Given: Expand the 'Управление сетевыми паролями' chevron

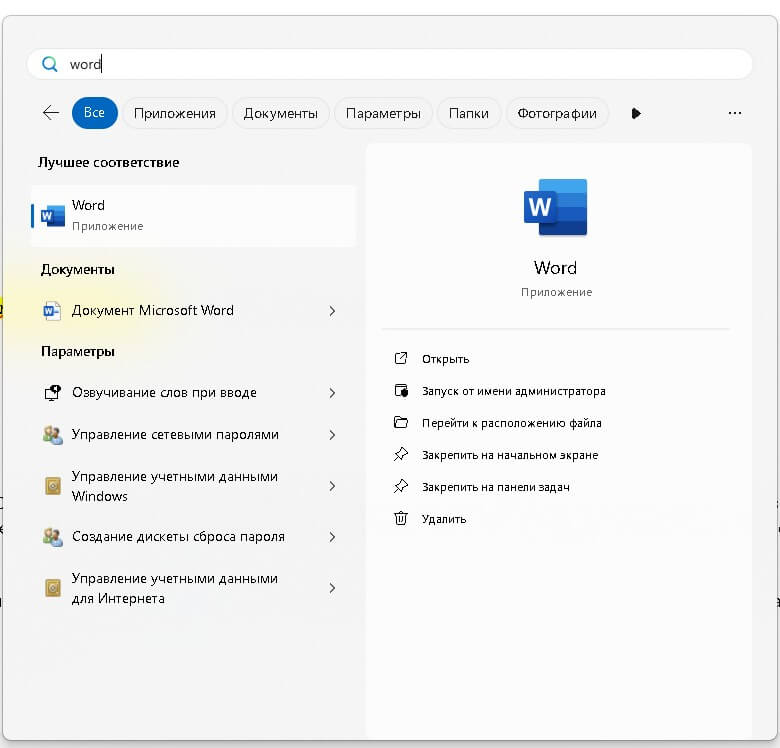Looking at the screenshot, I should click(332, 435).
